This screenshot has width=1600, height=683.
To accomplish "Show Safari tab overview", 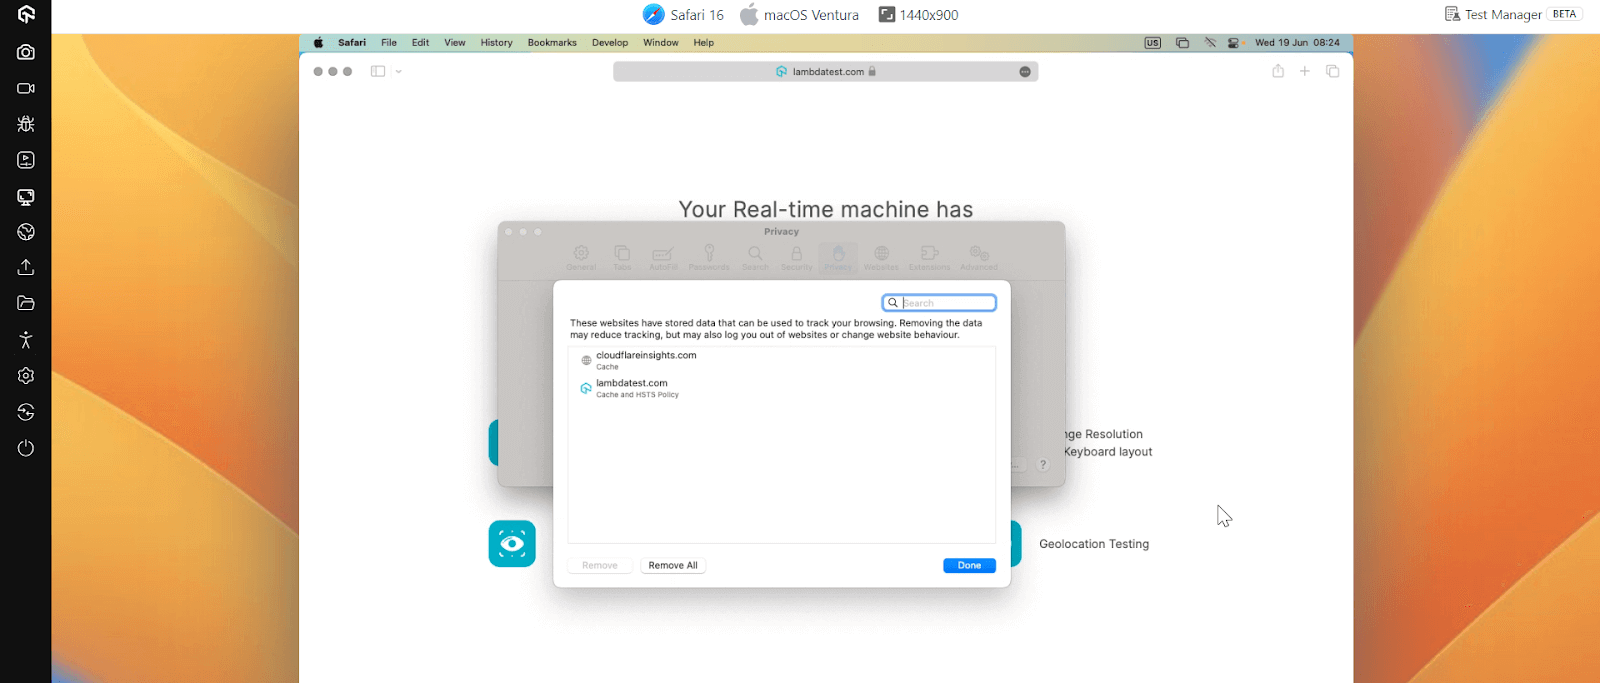I will point(1332,71).
